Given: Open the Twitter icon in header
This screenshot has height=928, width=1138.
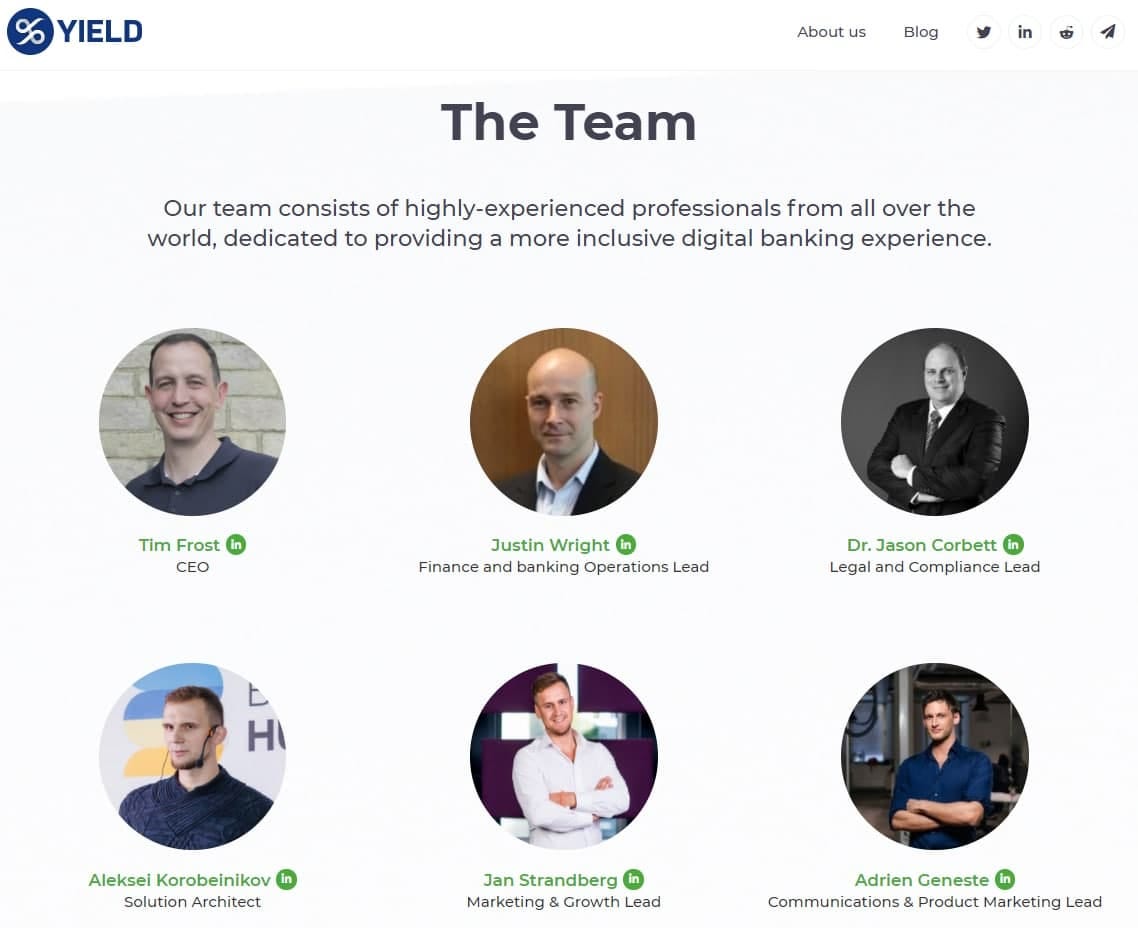Looking at the screenshot, I should point(983,32).
